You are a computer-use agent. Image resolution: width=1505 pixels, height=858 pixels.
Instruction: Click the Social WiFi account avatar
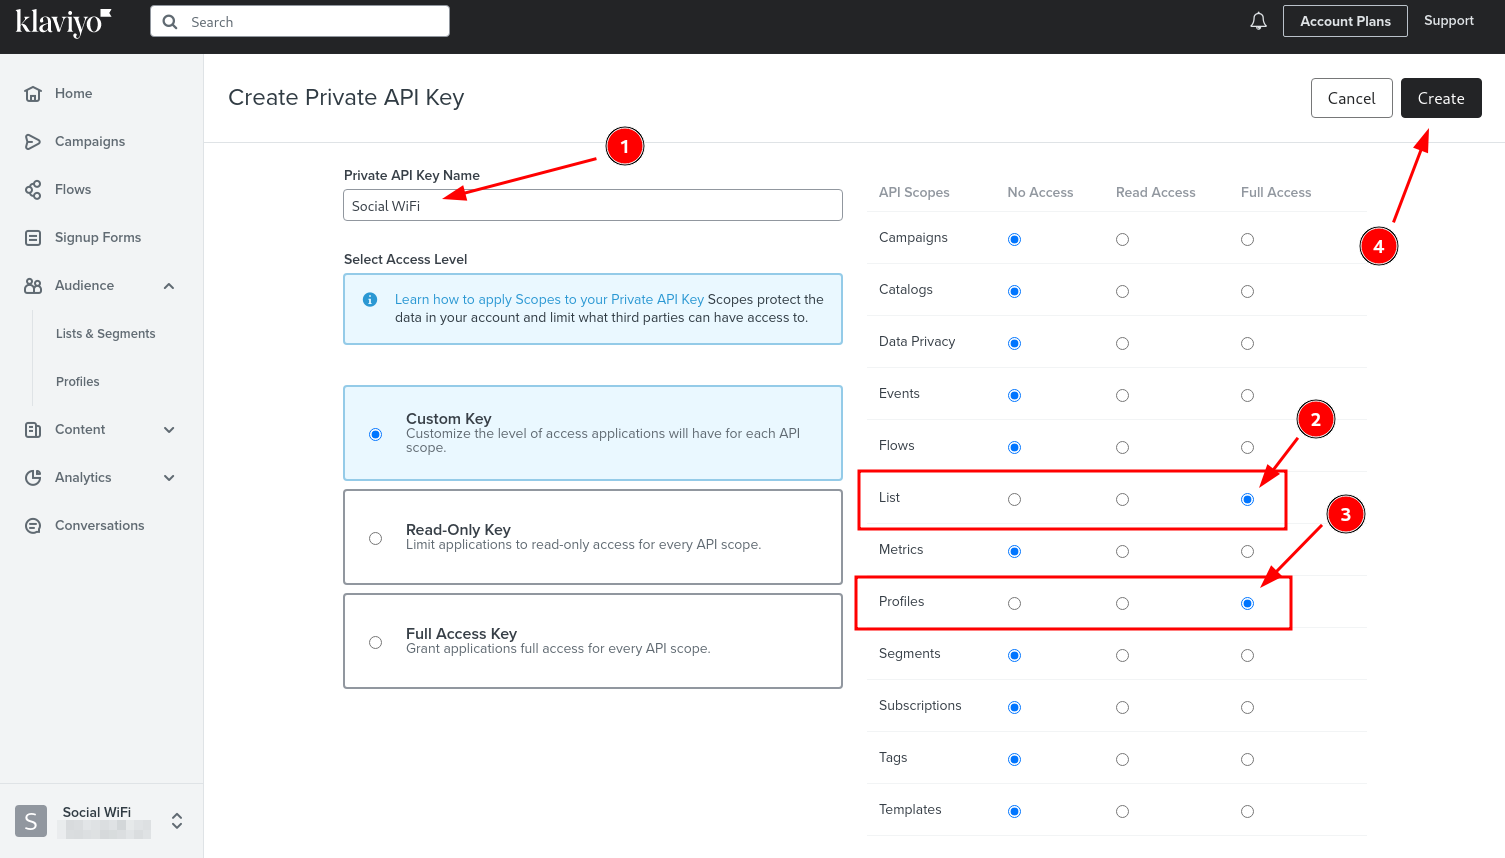[x=31, y=821]
